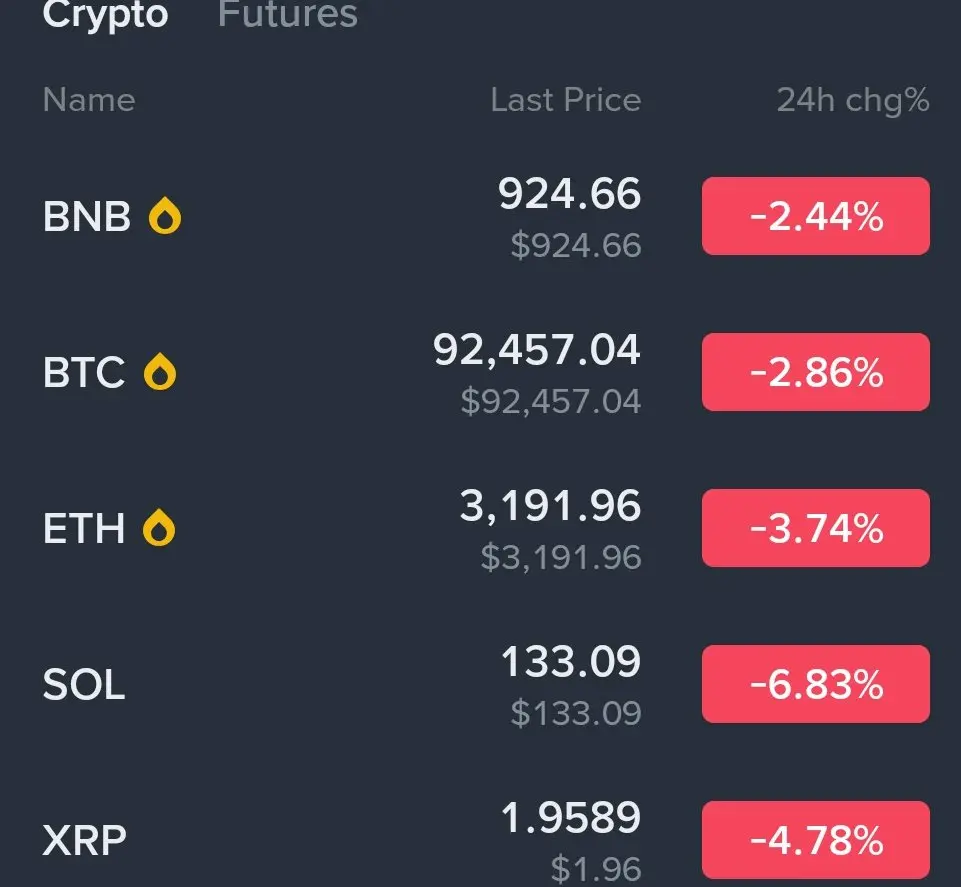The width and height of the screenshot is (961, 887).
Task: Toggle BTC -2.86% change badge
Action: point(816,372)
